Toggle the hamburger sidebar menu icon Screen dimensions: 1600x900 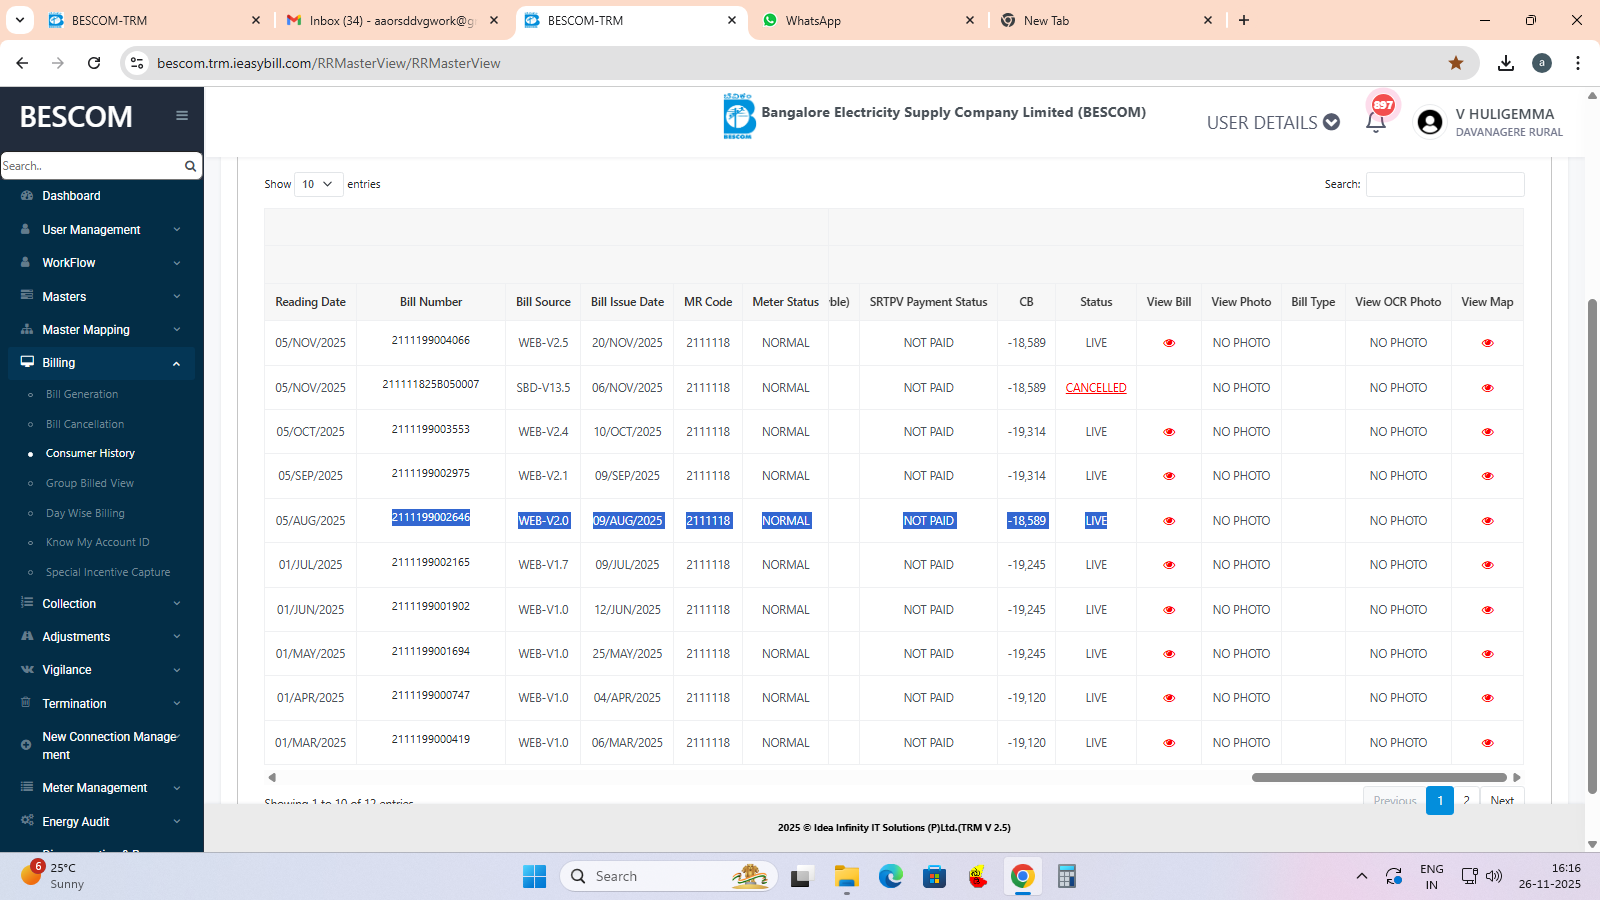[x=182, y=116]
